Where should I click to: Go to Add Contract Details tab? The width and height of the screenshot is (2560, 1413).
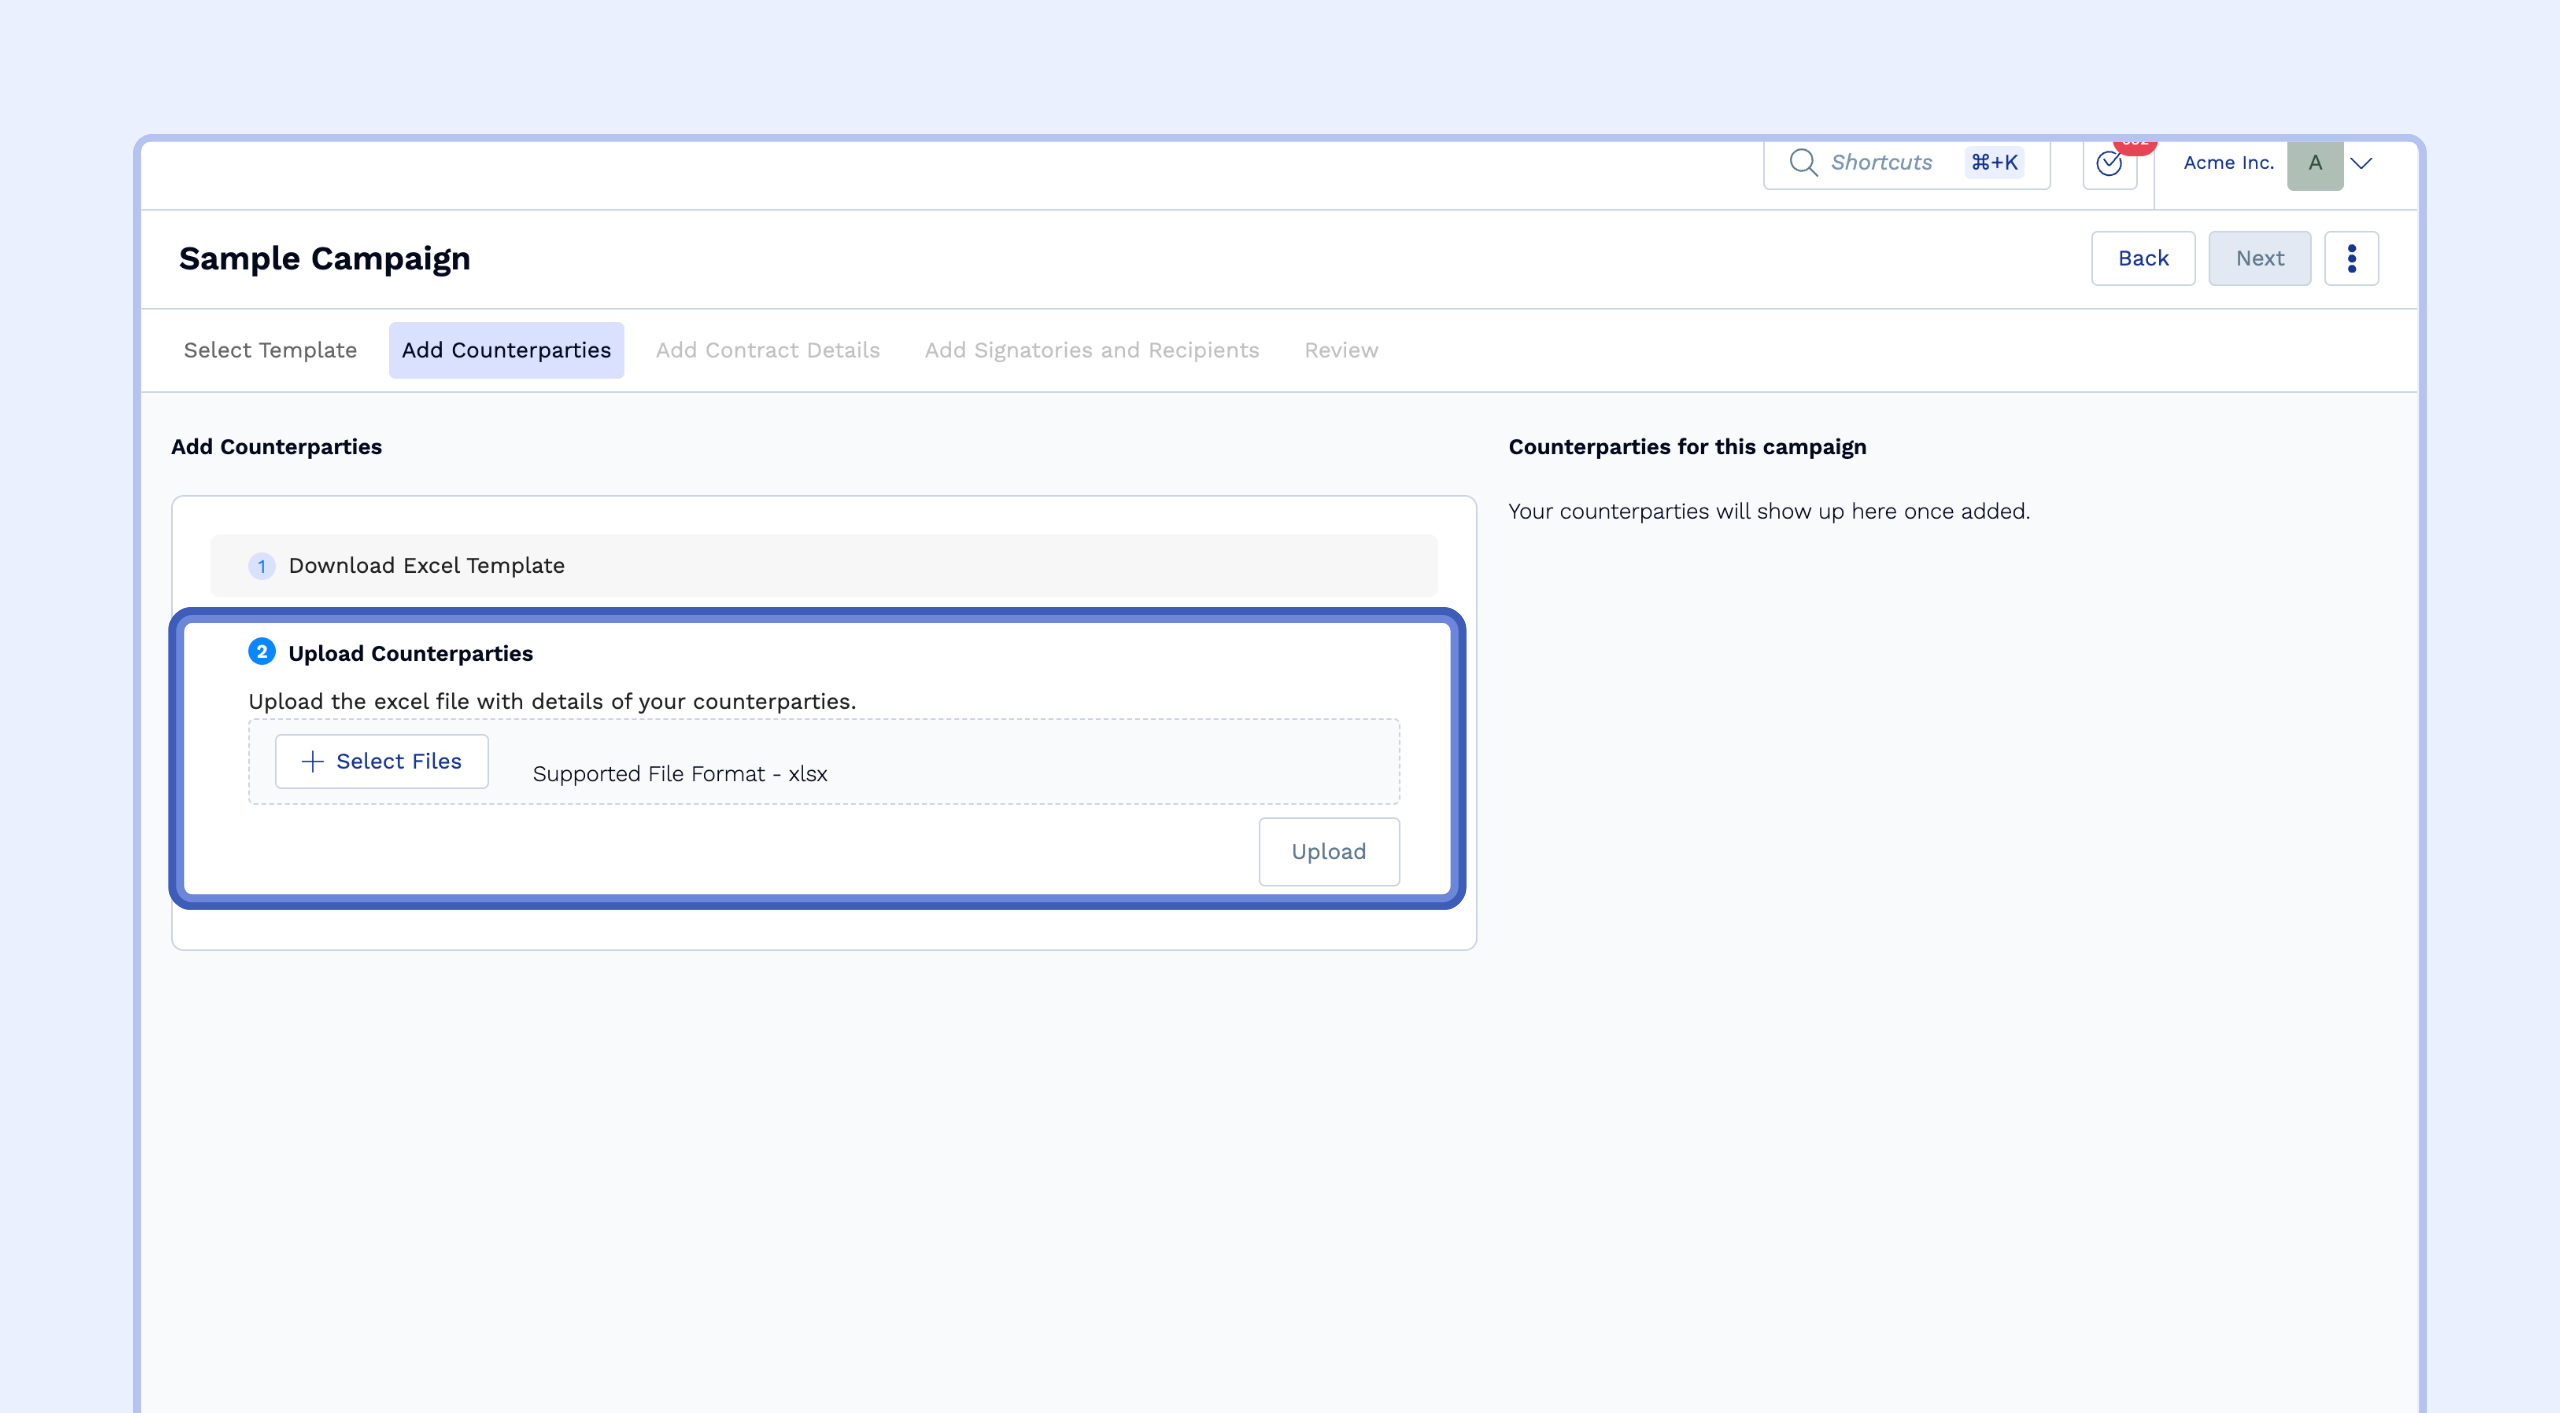pos(767,350)
